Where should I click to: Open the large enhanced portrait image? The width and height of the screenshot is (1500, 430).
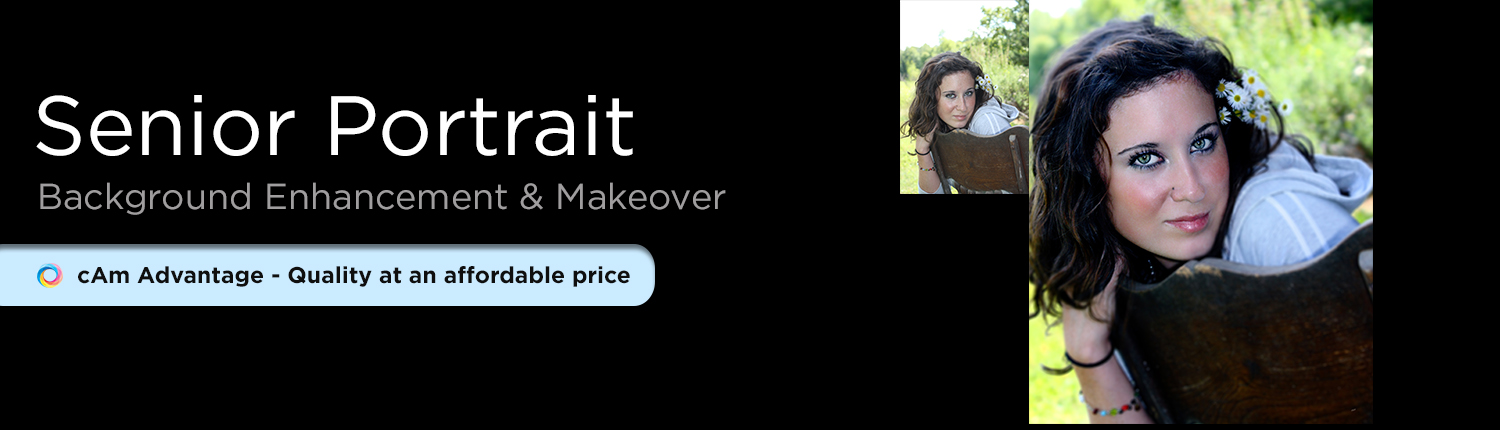[x=1201, y=211]
